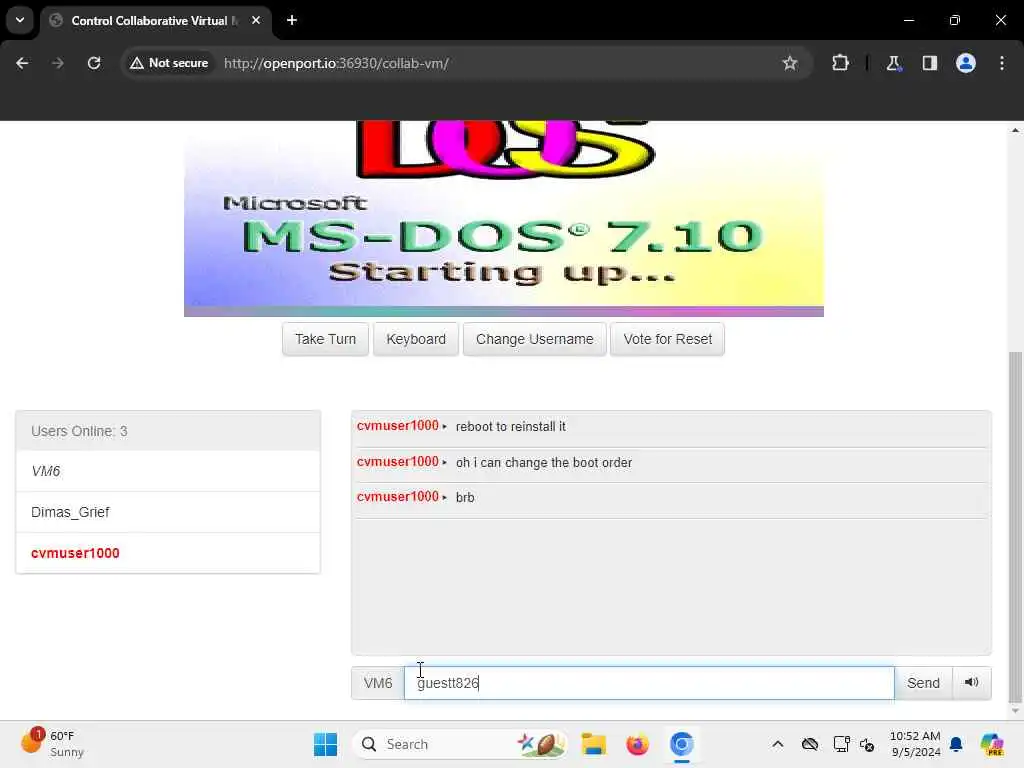
Task: Select VM6 in users list
Action: point(168,471)
